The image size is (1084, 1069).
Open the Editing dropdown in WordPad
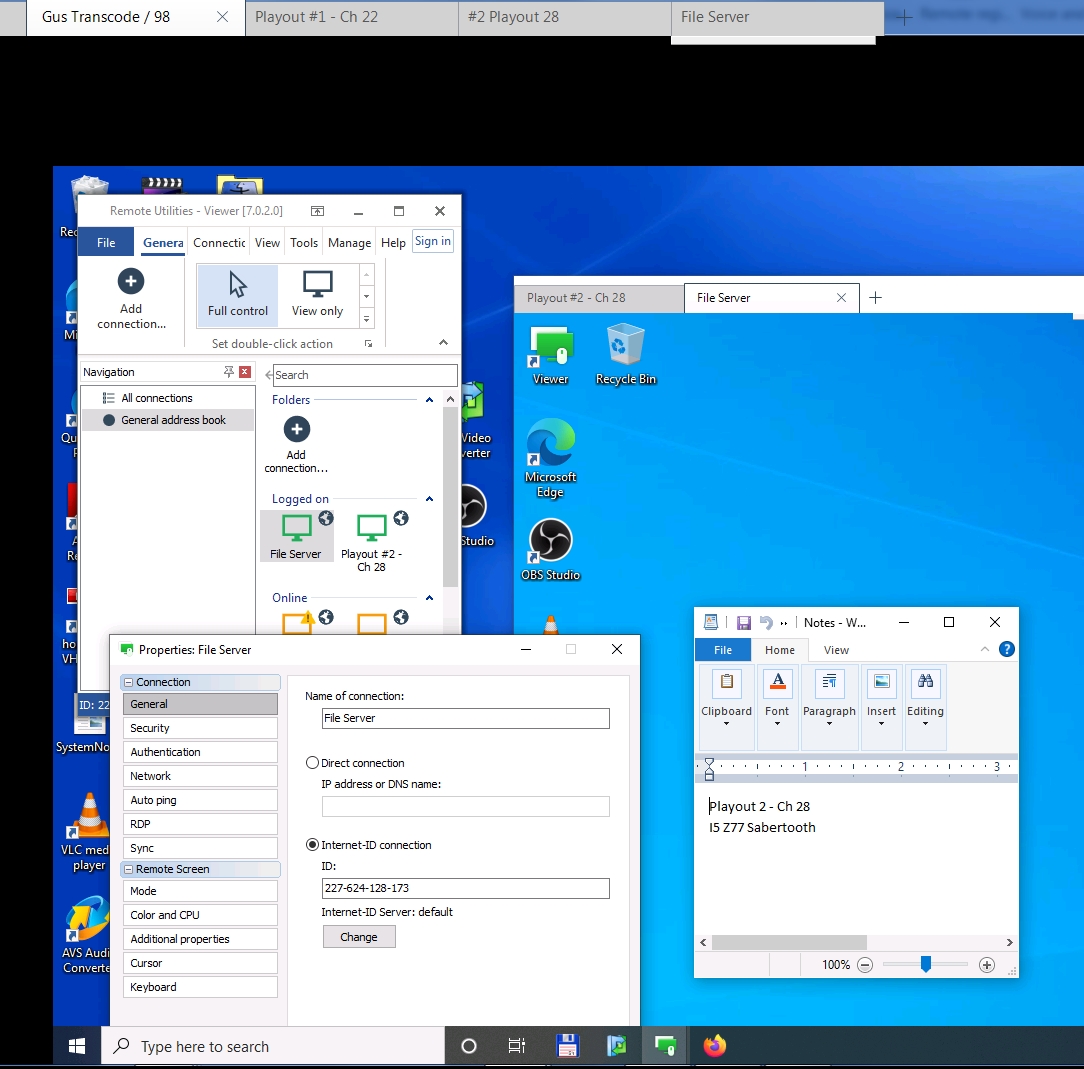[x=925, y=697]
